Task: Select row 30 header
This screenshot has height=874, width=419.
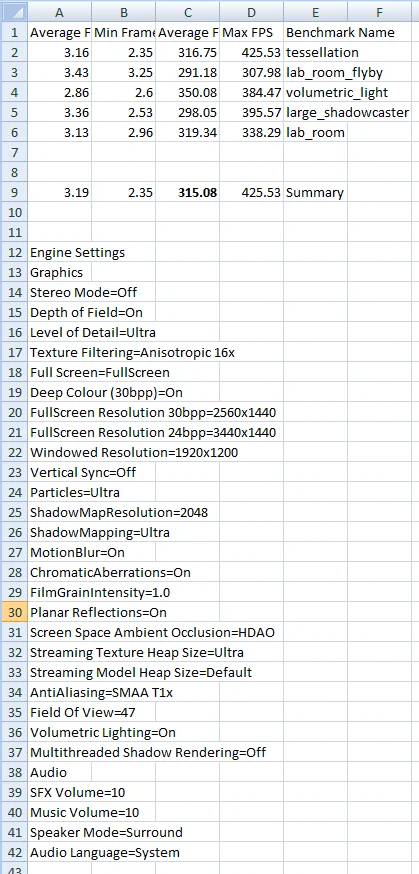Action: click(x=14, y=612)
